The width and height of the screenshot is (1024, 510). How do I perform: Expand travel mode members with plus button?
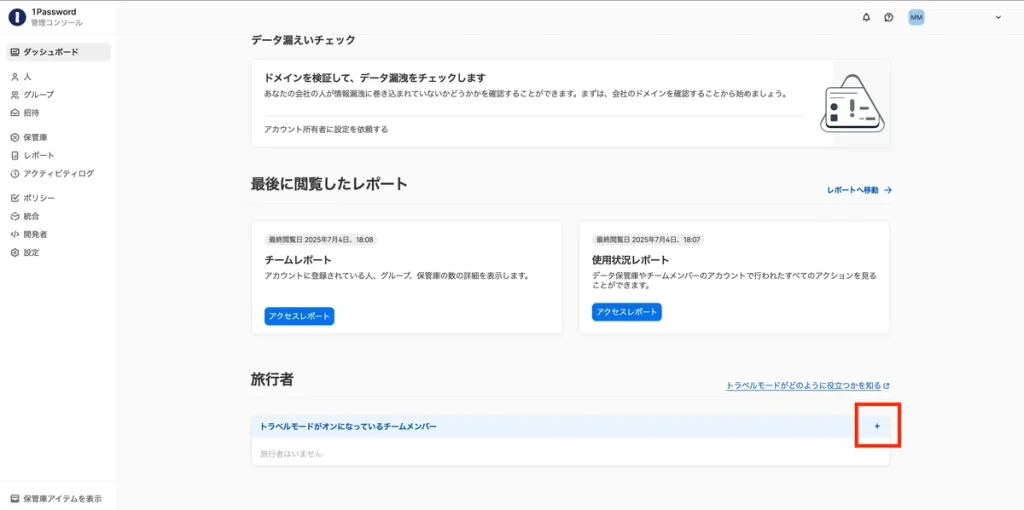point(877,426)
